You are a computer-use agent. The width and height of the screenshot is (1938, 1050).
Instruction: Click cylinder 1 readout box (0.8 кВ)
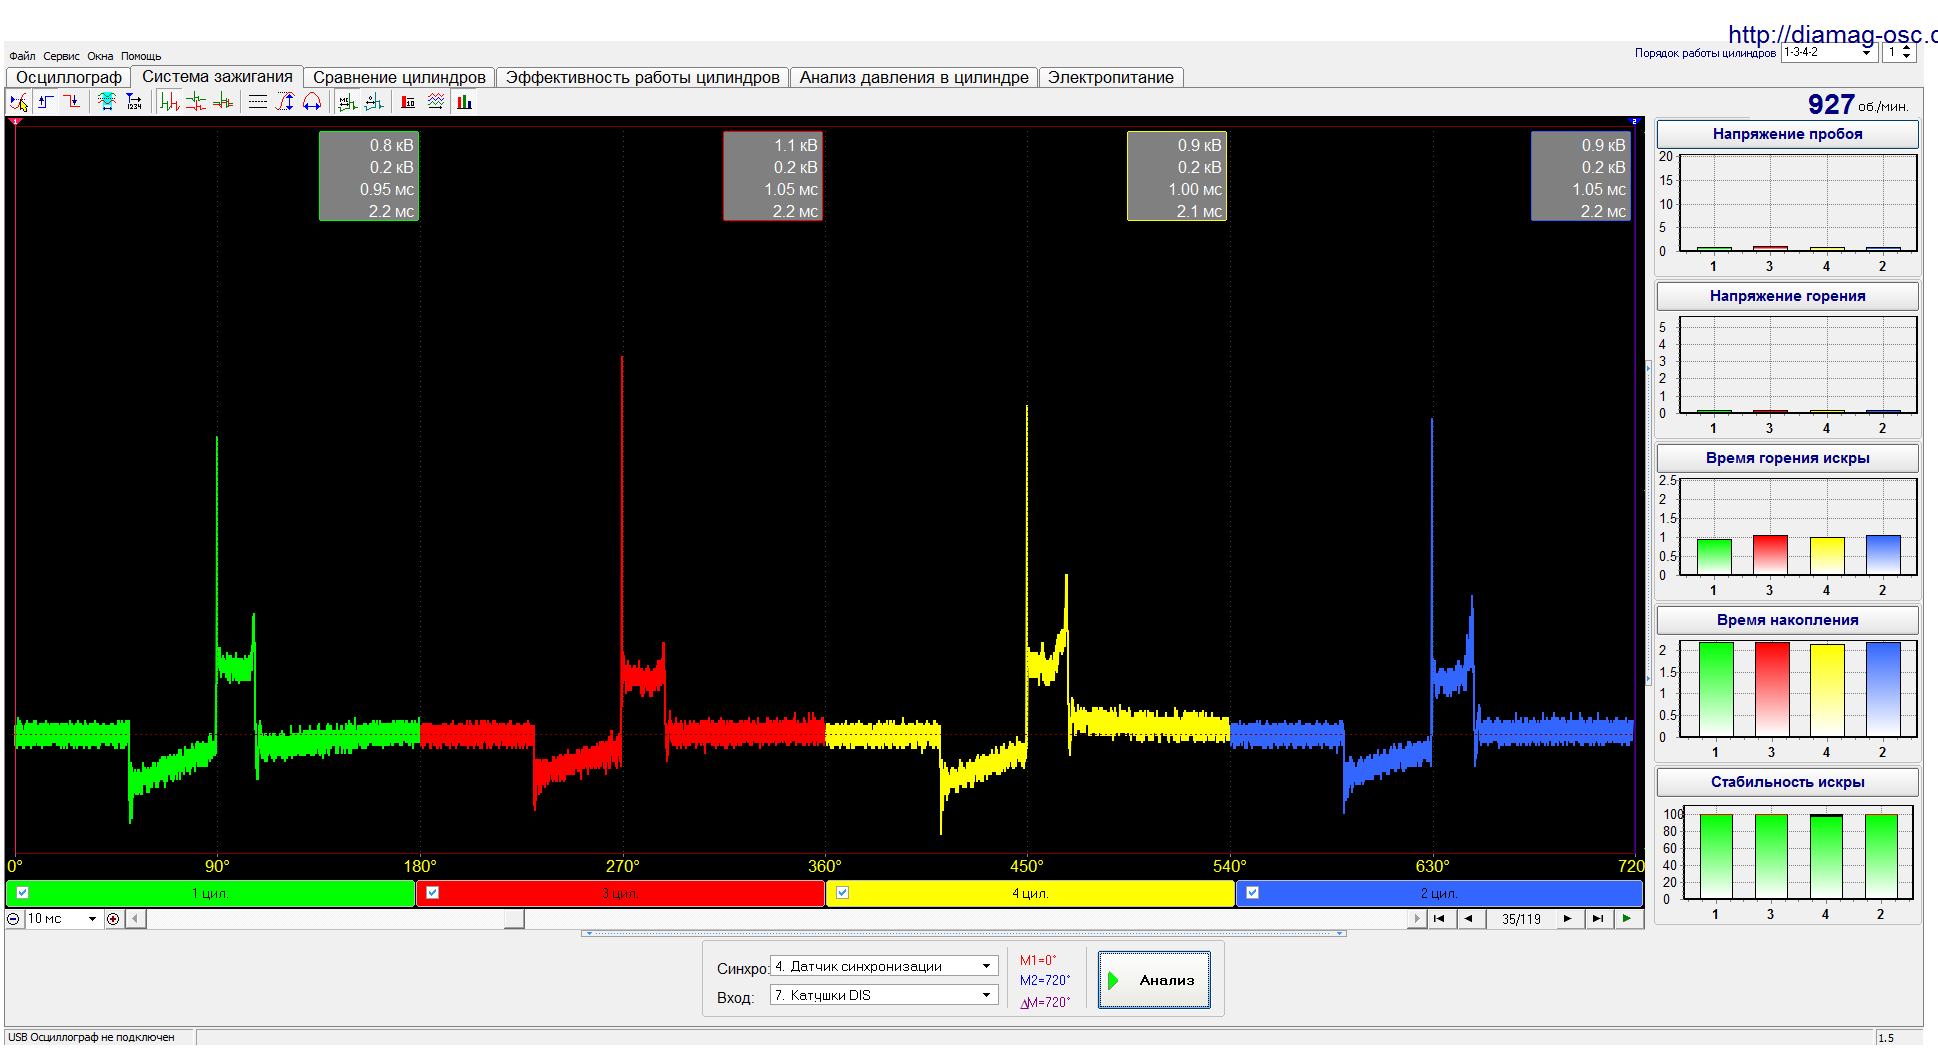[369, 176]
